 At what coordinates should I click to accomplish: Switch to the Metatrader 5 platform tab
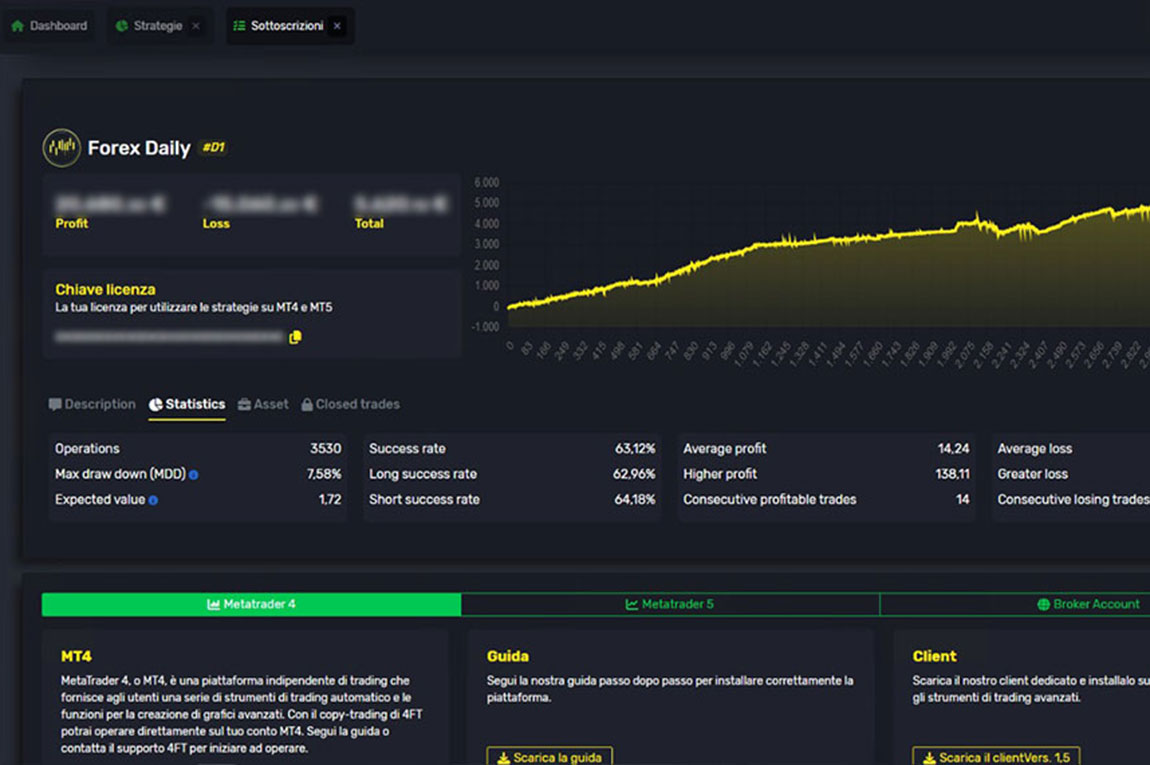[x=670, y=604]
